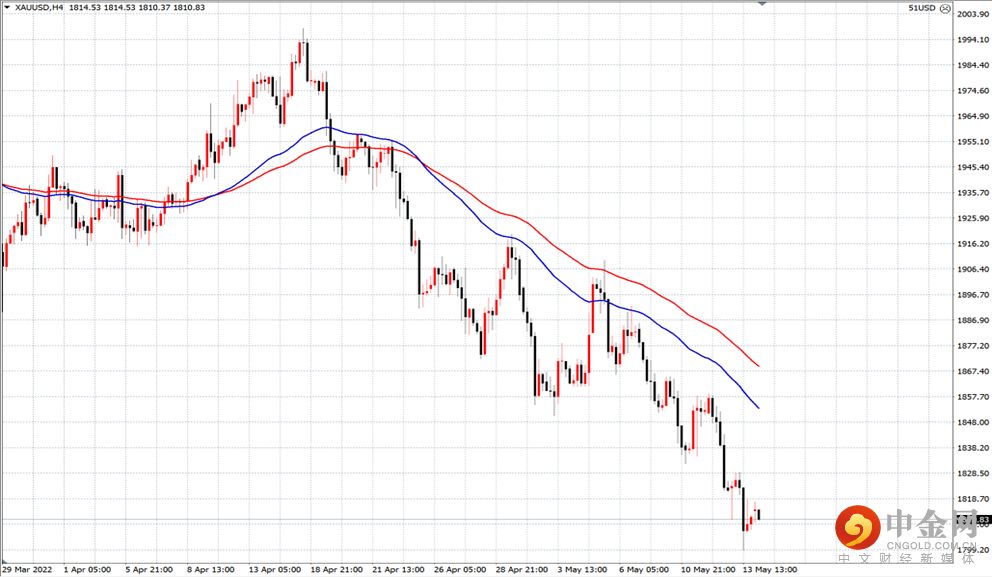This screenshot has height=577, width=992.
Task: Click the 10 May 21:00 time axis label
Action: (708, 569)
